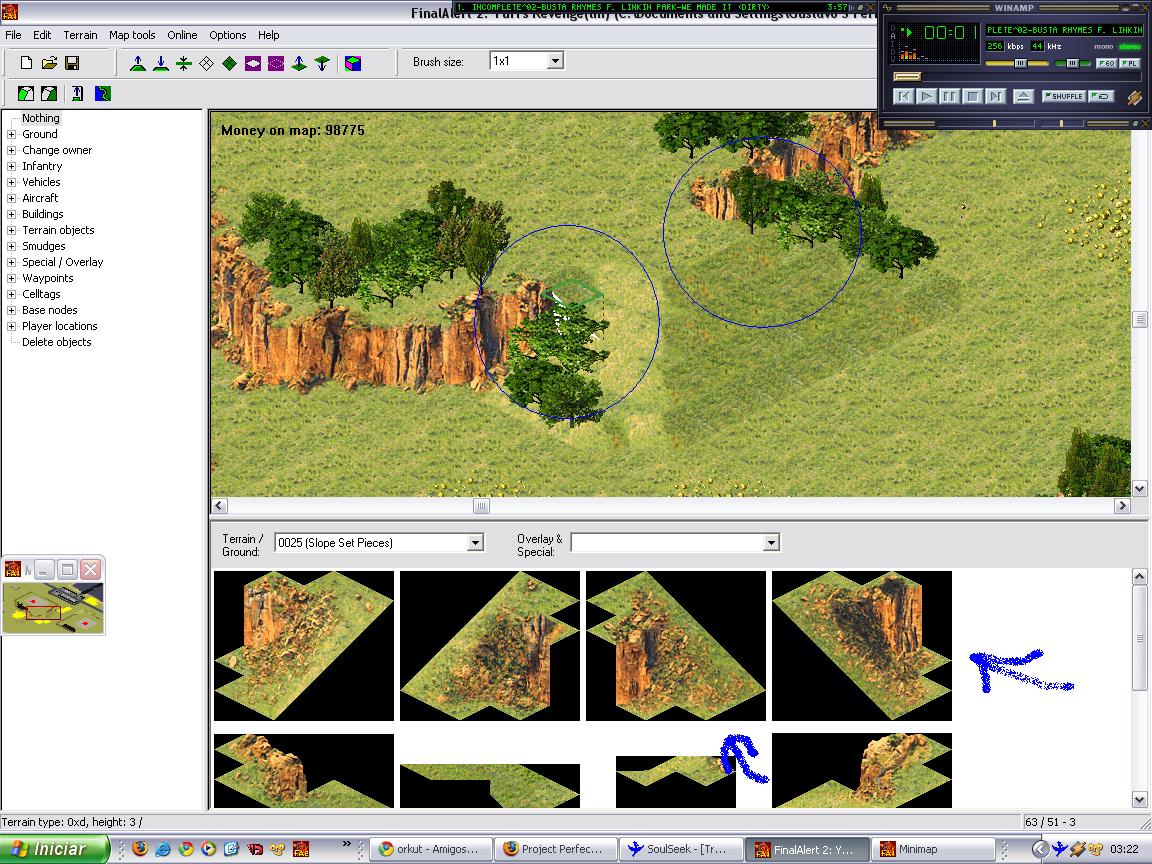Select Delete objects in the tree
The width and height of the screenshot is (1152, 864).
point(57,342)
